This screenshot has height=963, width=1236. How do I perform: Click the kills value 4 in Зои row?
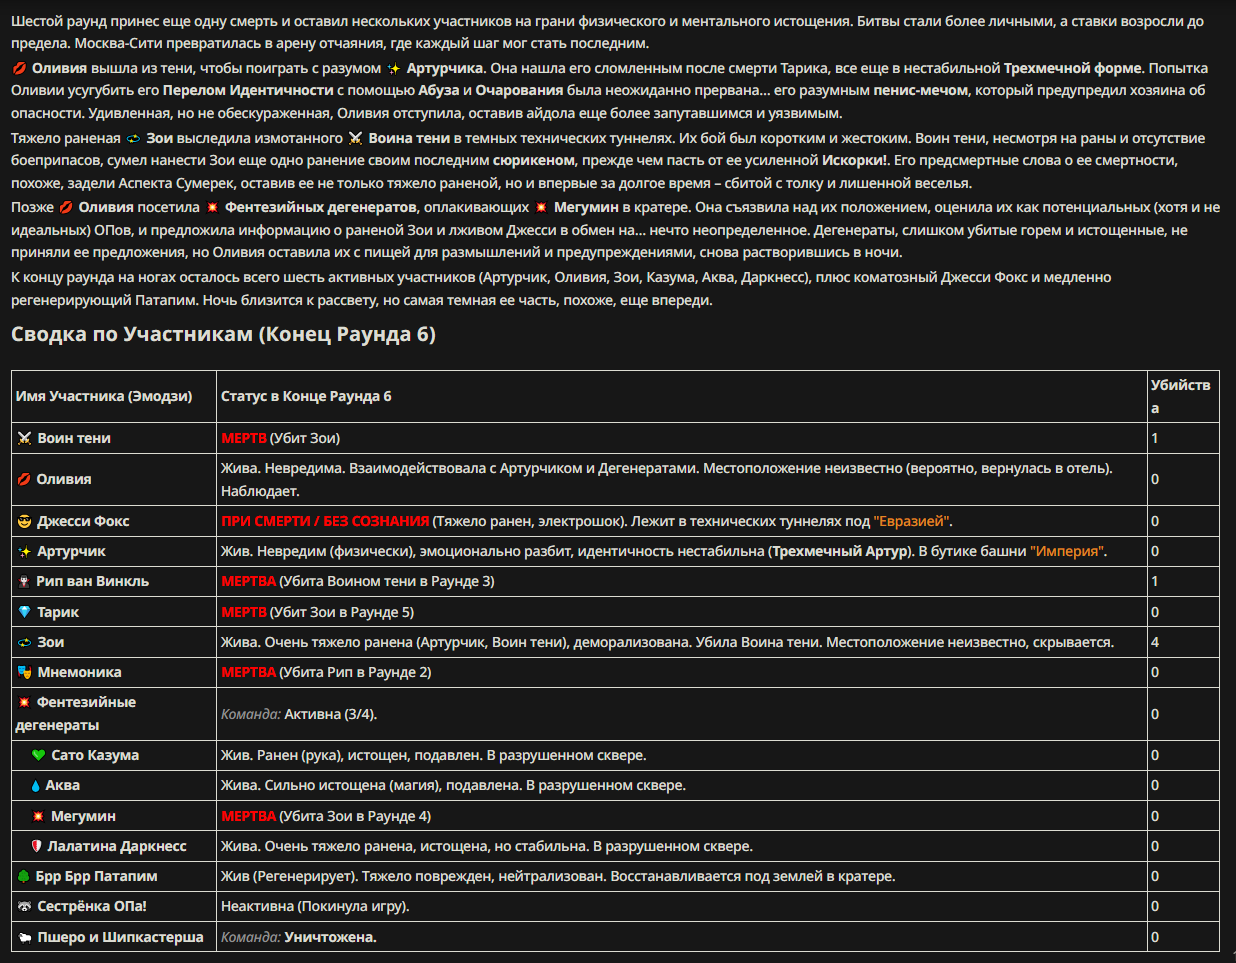point(1155,642)
